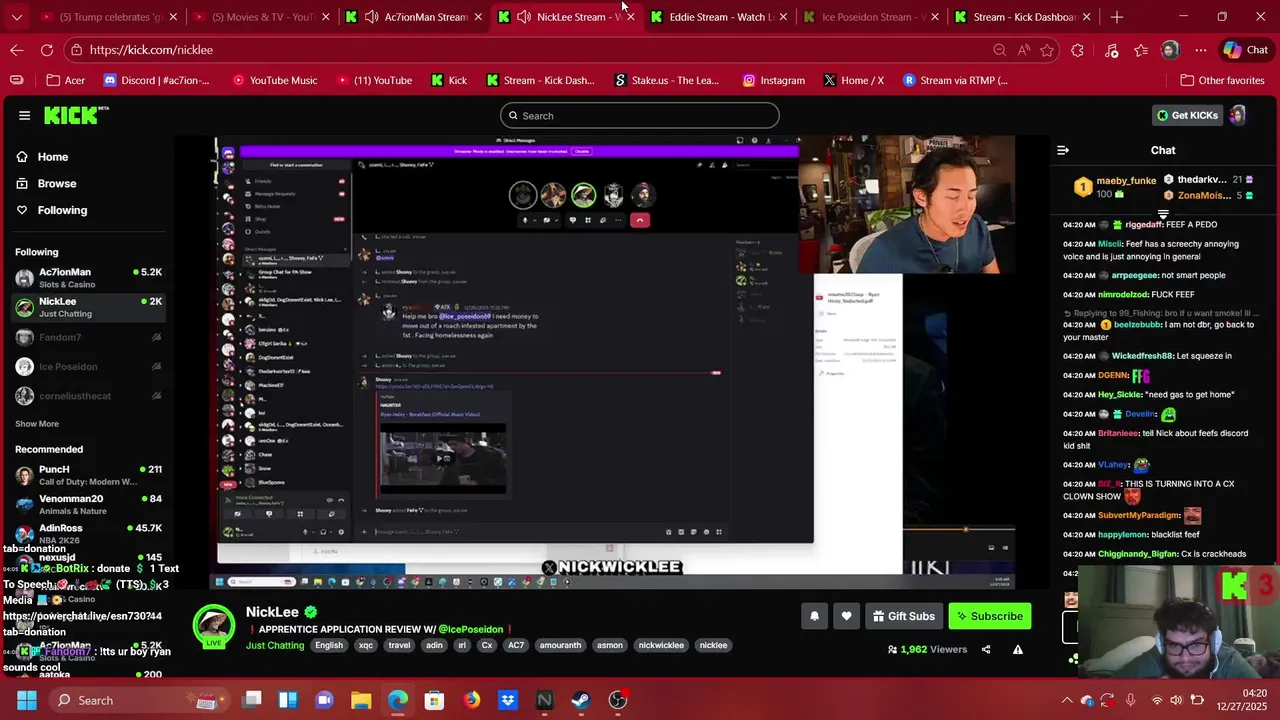
Task: Report stream using warning triangle icon
Action: point(1018,649)
